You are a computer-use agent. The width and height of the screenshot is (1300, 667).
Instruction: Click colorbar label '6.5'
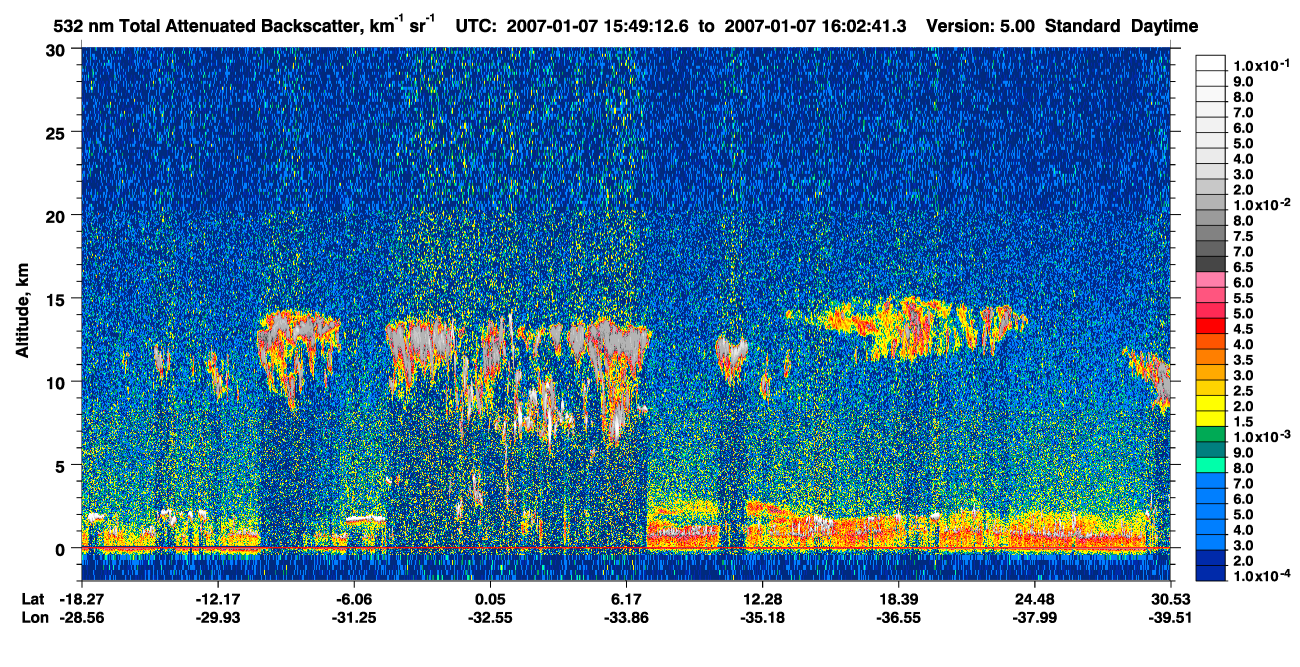1243,267
